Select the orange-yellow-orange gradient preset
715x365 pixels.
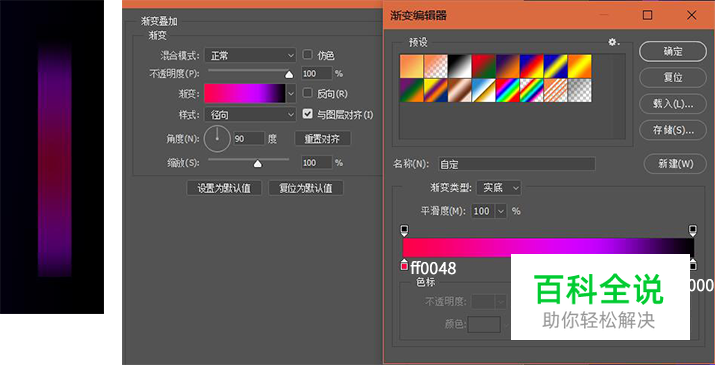tap(580, 66)
